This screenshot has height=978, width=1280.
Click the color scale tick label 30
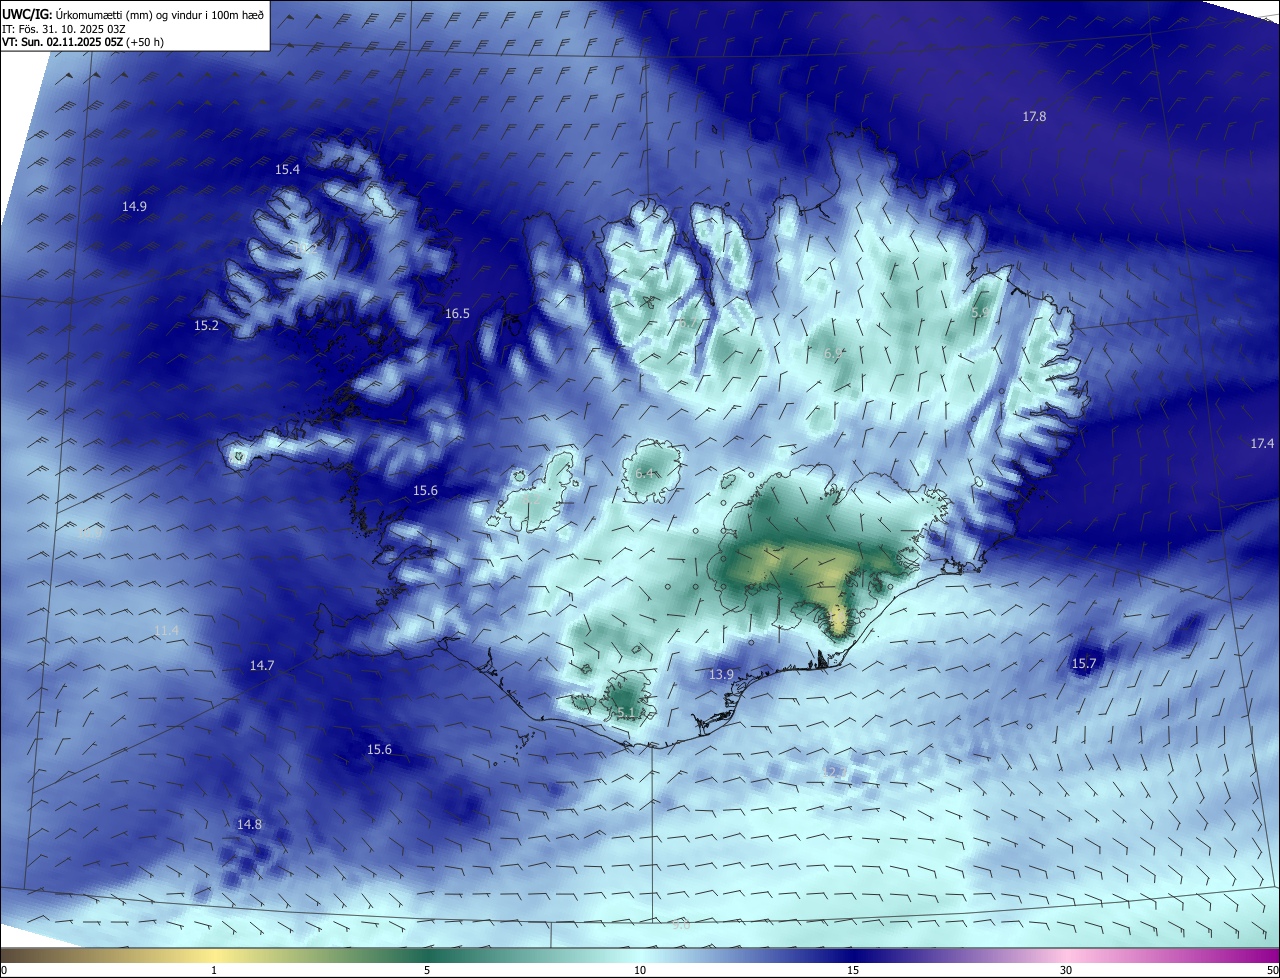pos(1066,971)
